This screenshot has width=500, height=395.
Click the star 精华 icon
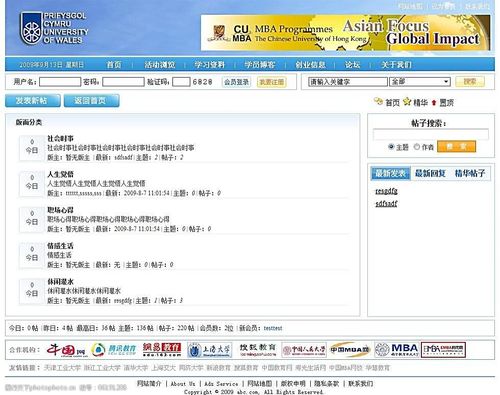(x=407, y=102)
